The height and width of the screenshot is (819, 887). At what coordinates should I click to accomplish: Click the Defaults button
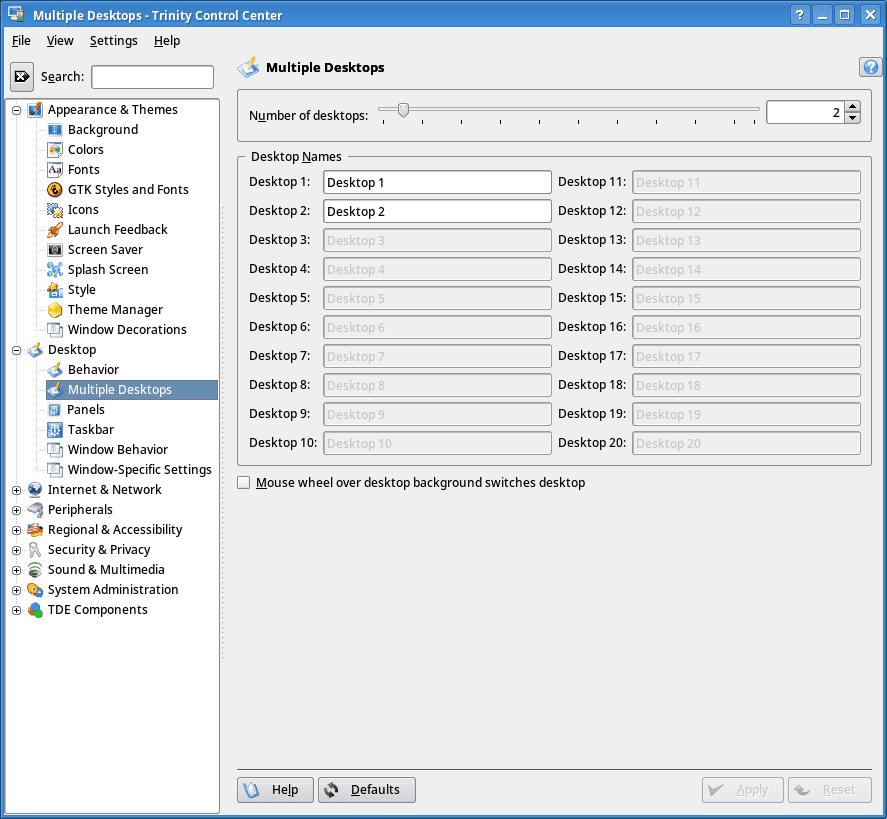(x=367, y=790)
